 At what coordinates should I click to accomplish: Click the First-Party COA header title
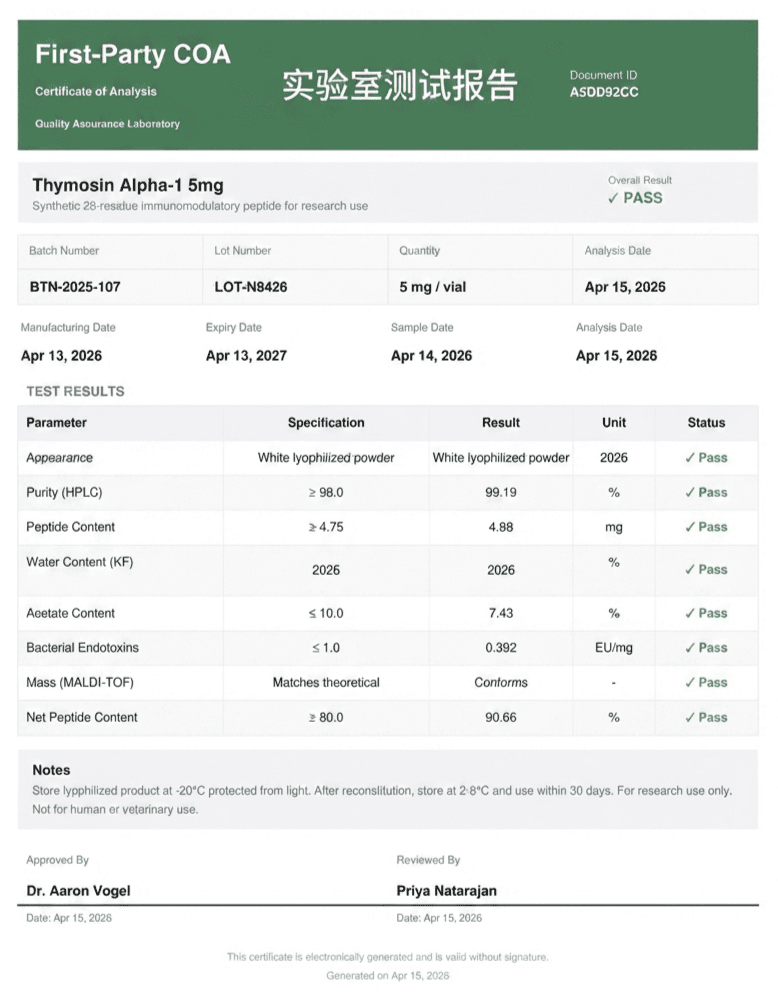(x=133, y=55)
